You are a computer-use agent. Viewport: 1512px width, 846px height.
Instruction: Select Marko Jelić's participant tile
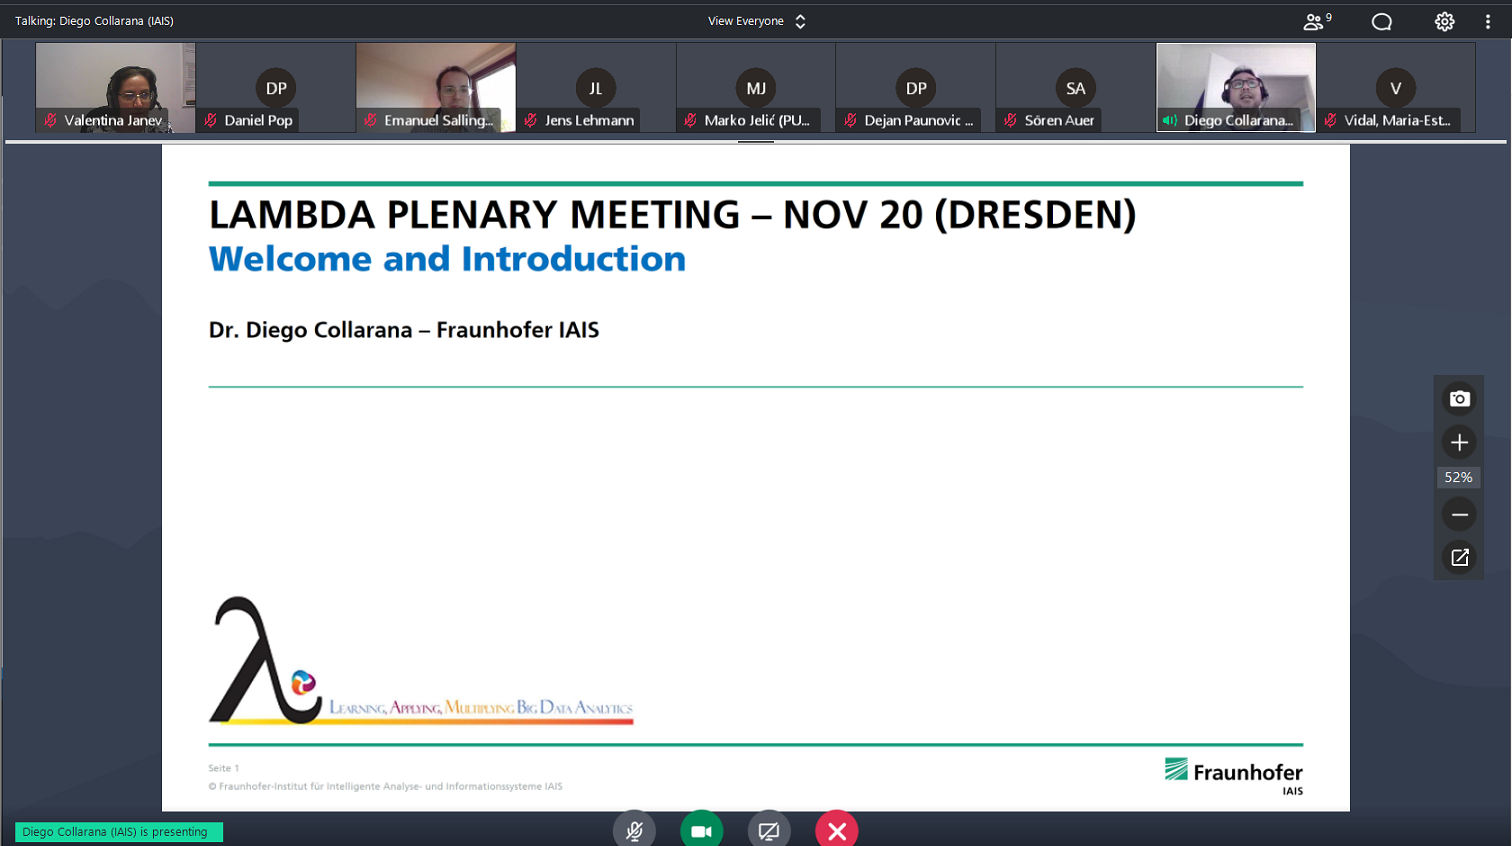[x=756, y=87]
